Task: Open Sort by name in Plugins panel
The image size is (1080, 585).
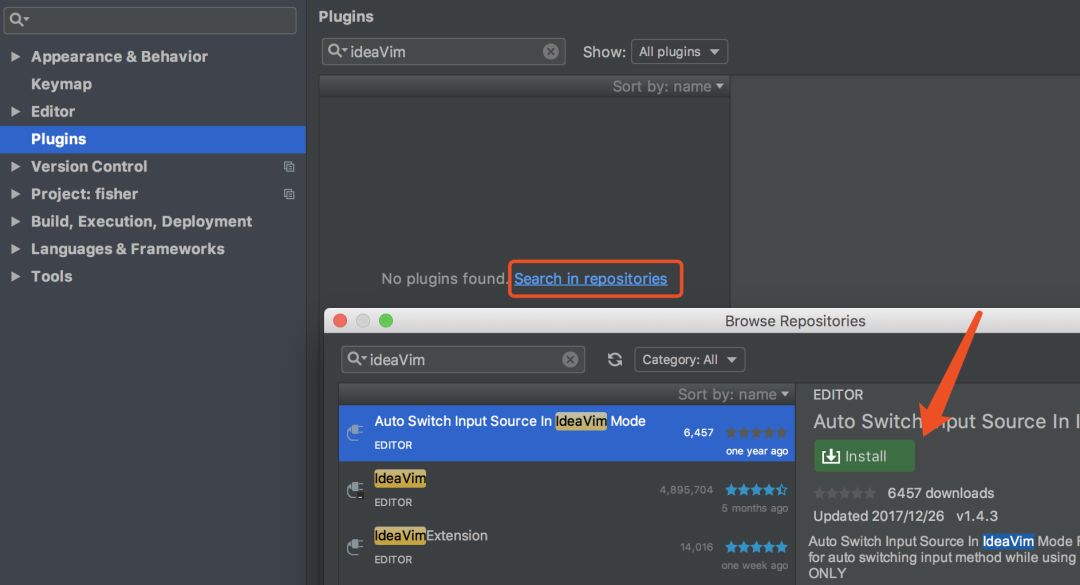Action: (668, 87)
